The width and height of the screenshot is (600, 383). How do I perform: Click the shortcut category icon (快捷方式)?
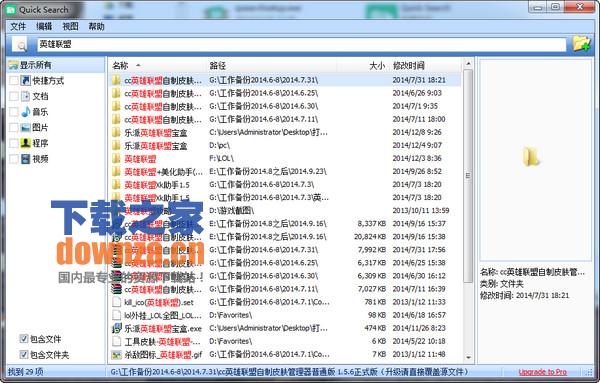pos(26,80)
